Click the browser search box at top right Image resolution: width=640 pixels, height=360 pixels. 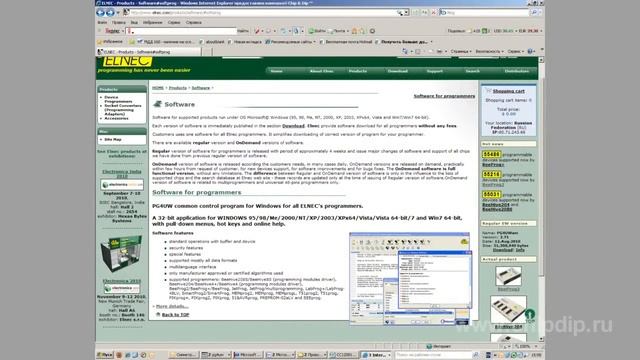click(483, 13)
